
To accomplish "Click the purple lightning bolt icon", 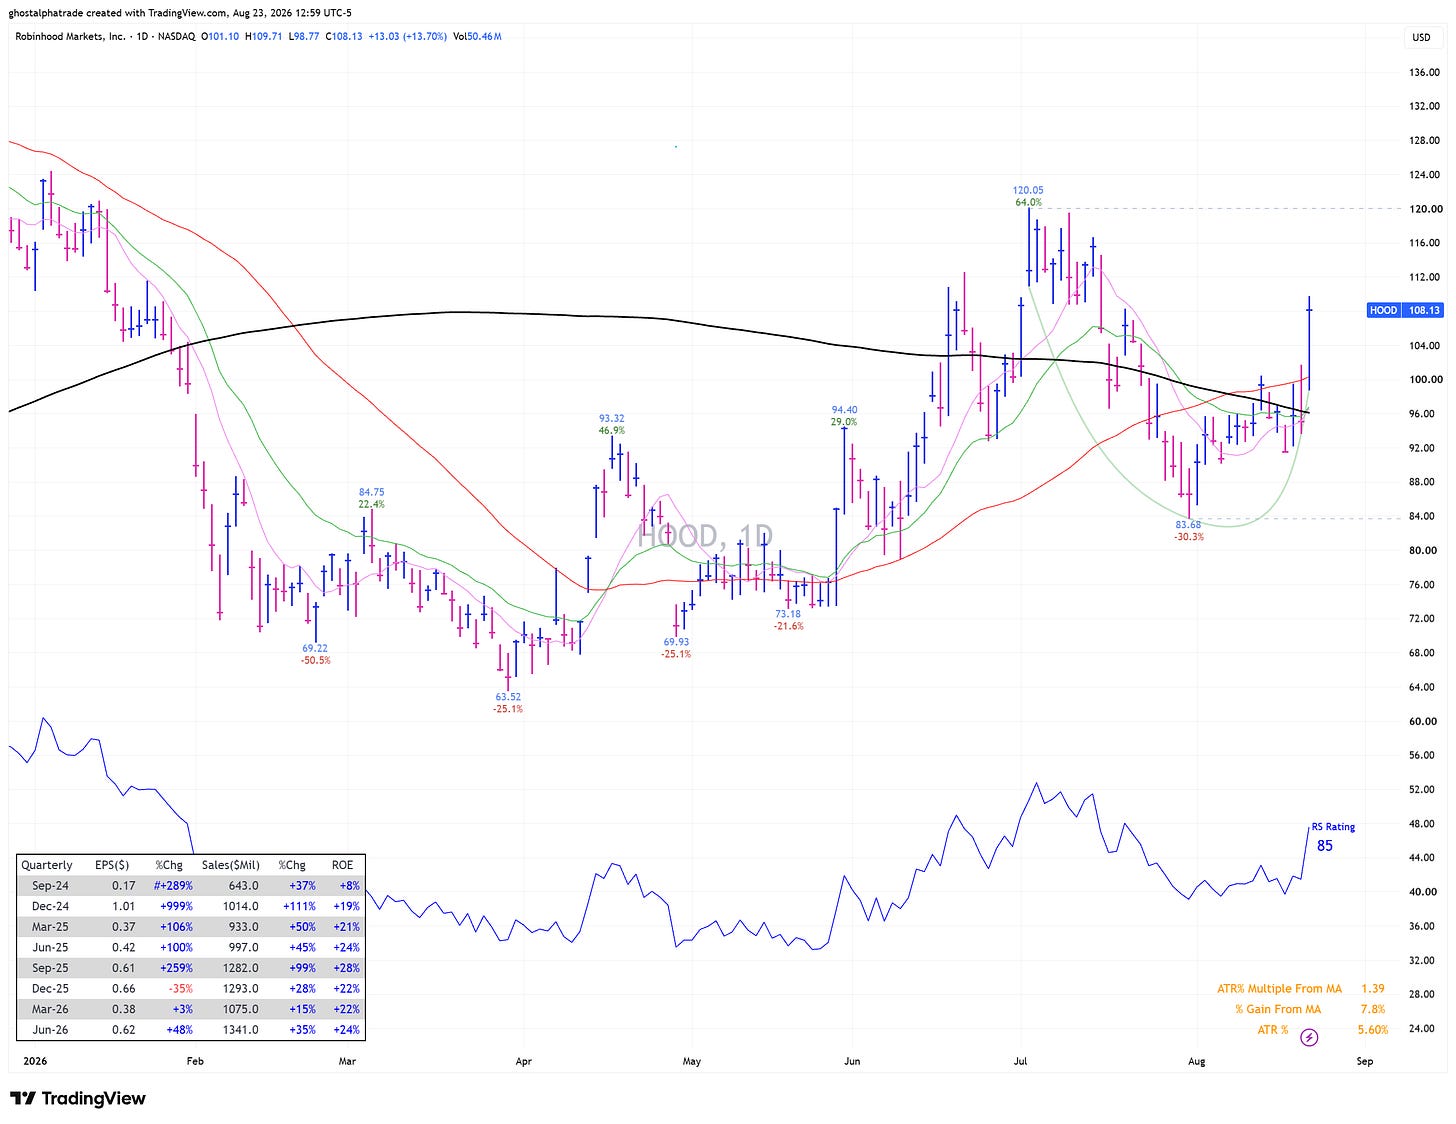I will [1309, 1037].
